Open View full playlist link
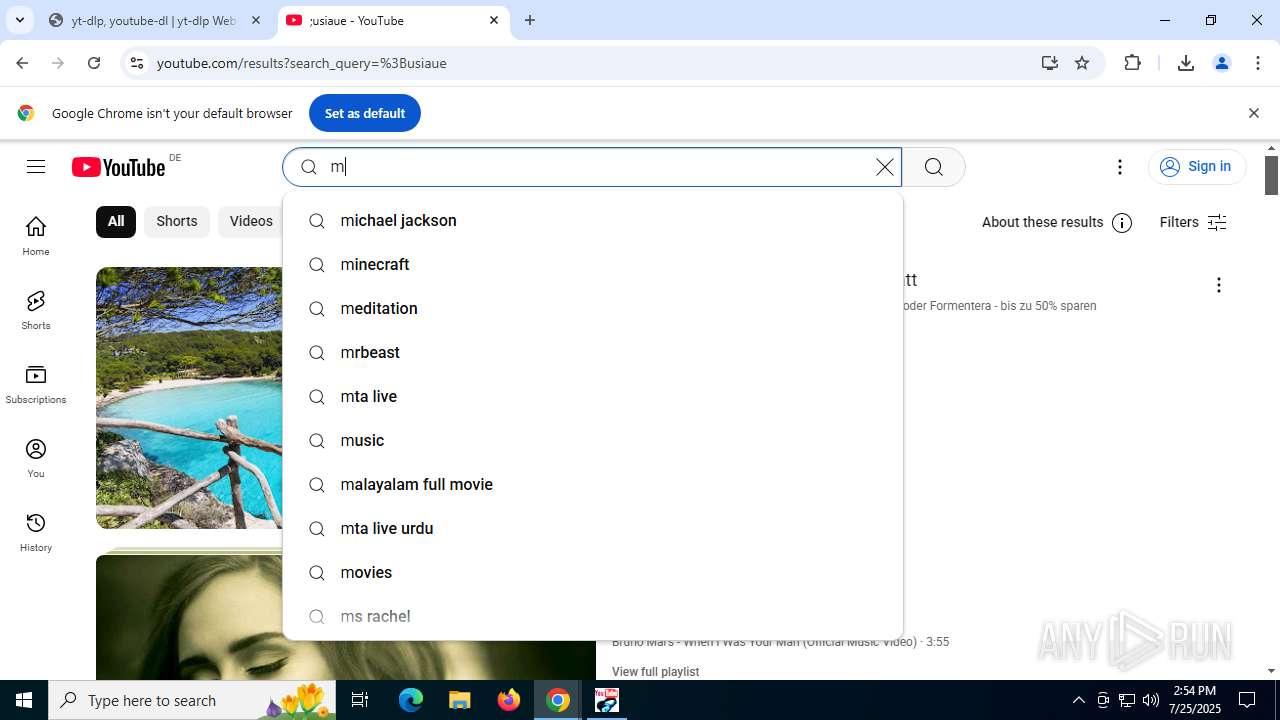The width and height of the screenshot is (1280, 720). (x=655, y=672)
